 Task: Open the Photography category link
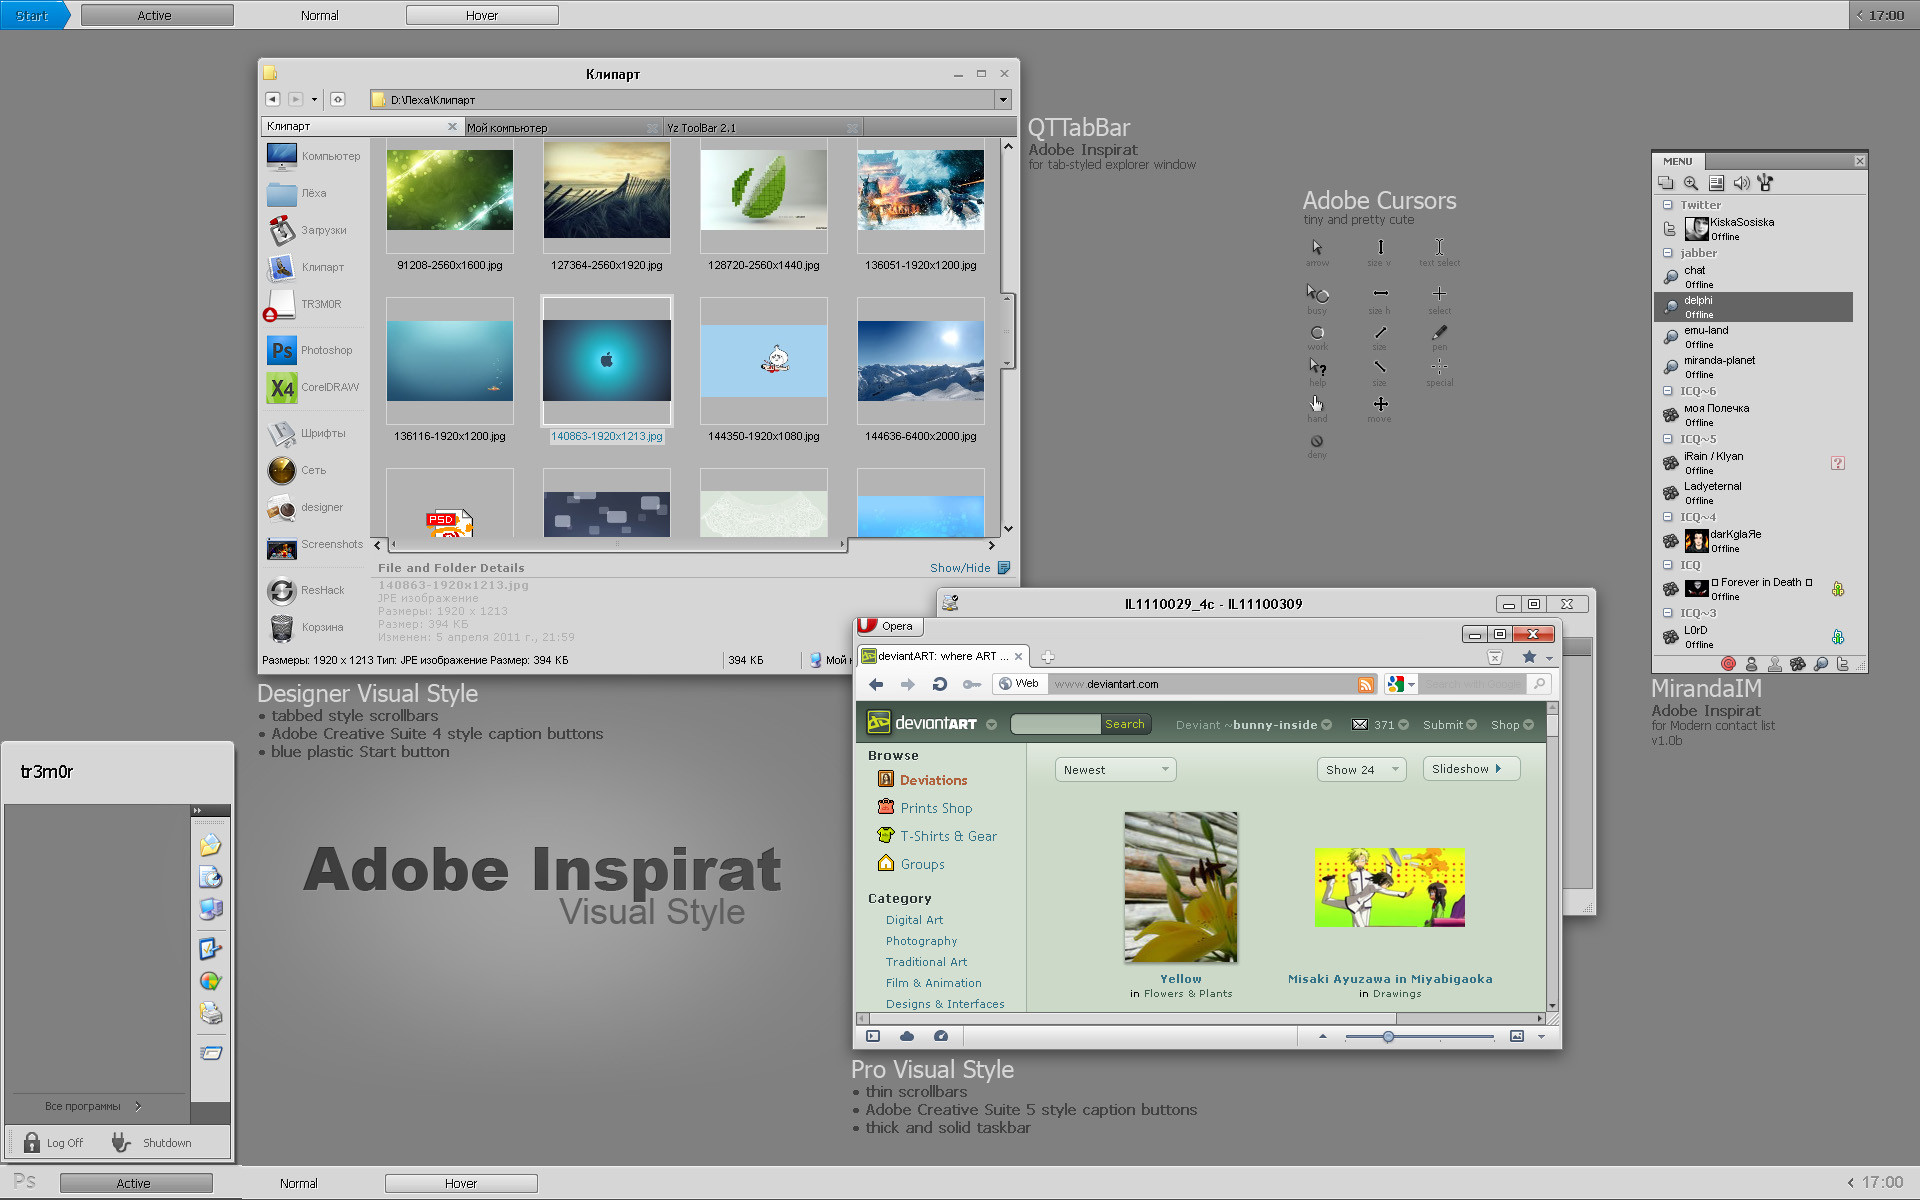pos(921,941)
